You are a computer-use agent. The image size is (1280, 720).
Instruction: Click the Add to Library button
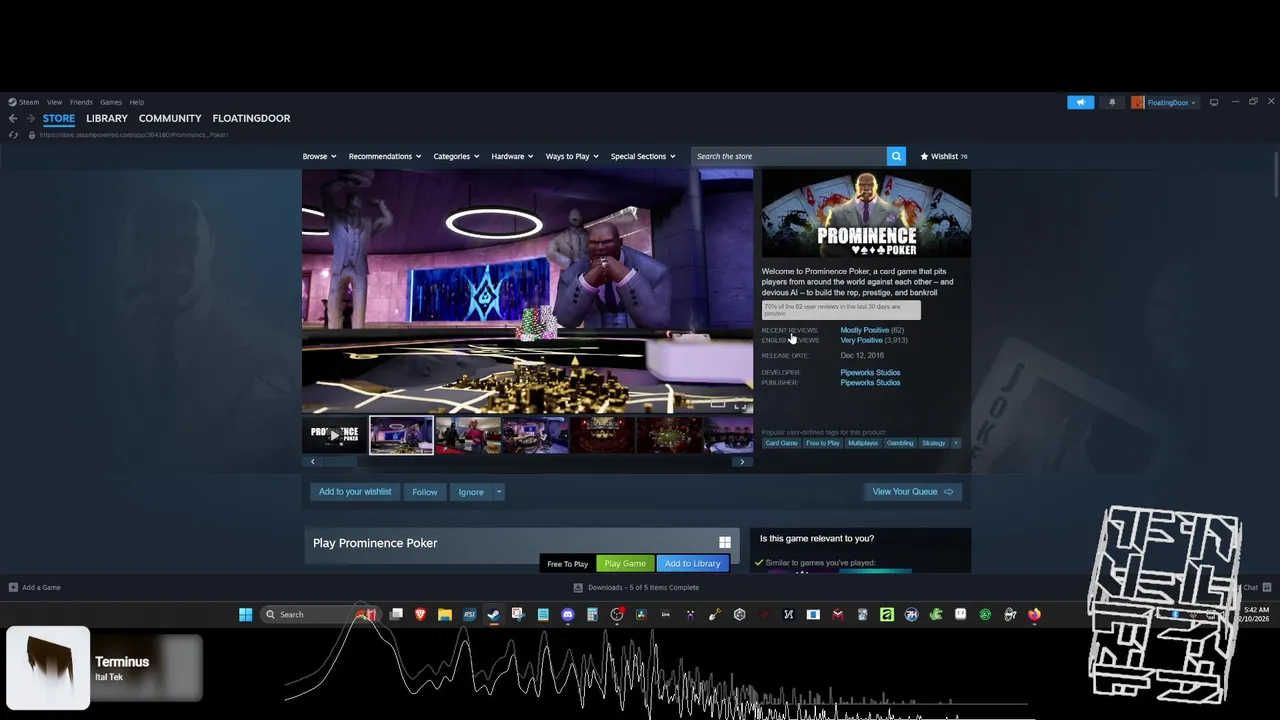(692, 564)
